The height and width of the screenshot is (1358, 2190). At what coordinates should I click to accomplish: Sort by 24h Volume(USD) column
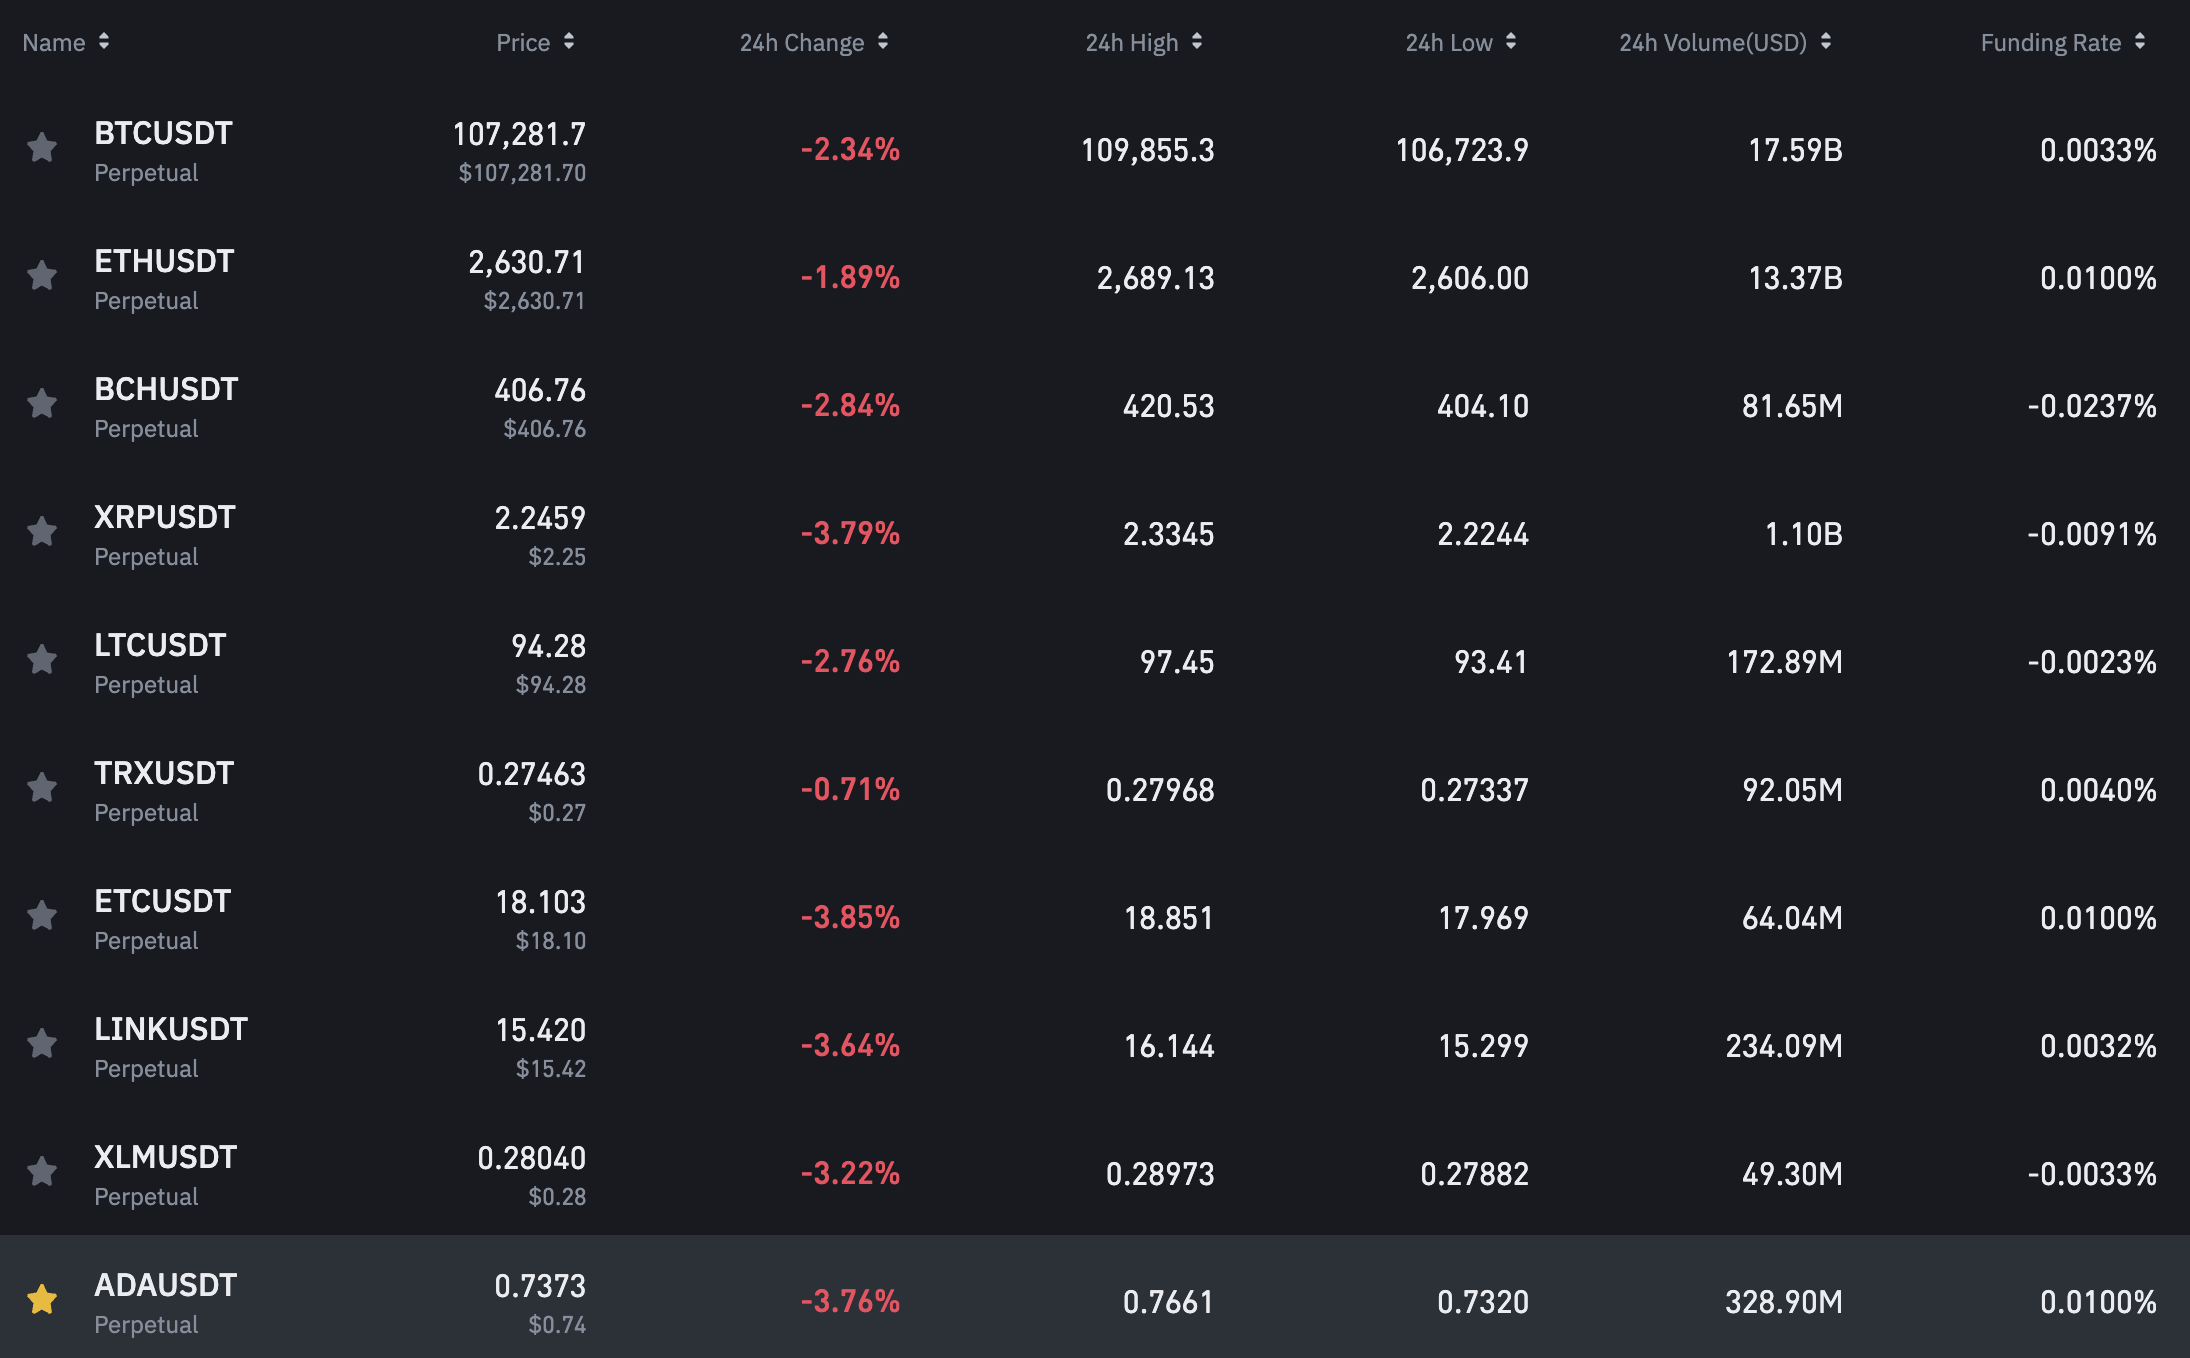tap(1725, 42)
